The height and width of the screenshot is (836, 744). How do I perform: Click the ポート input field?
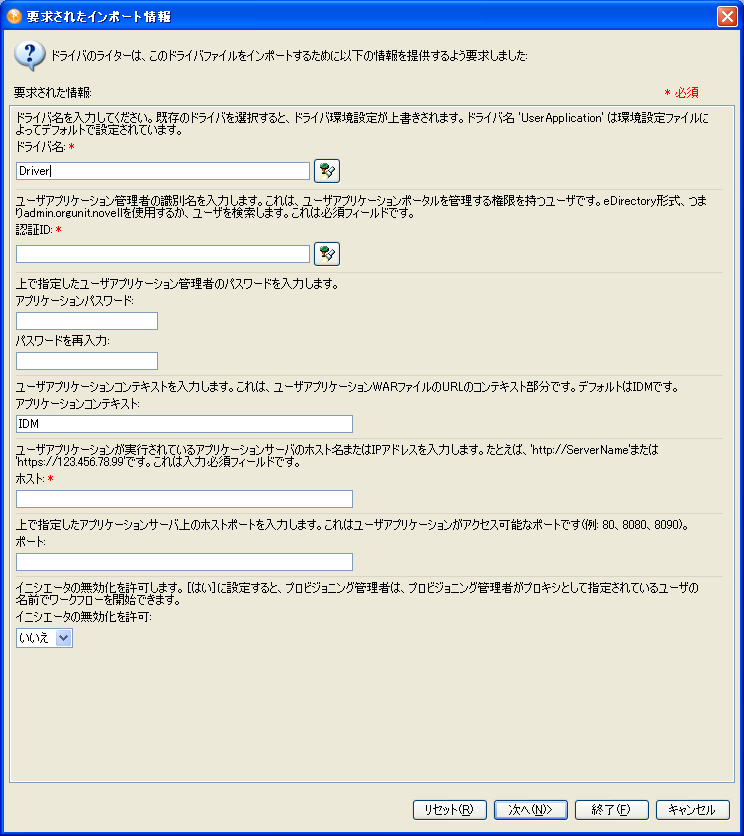click(184, 562)
